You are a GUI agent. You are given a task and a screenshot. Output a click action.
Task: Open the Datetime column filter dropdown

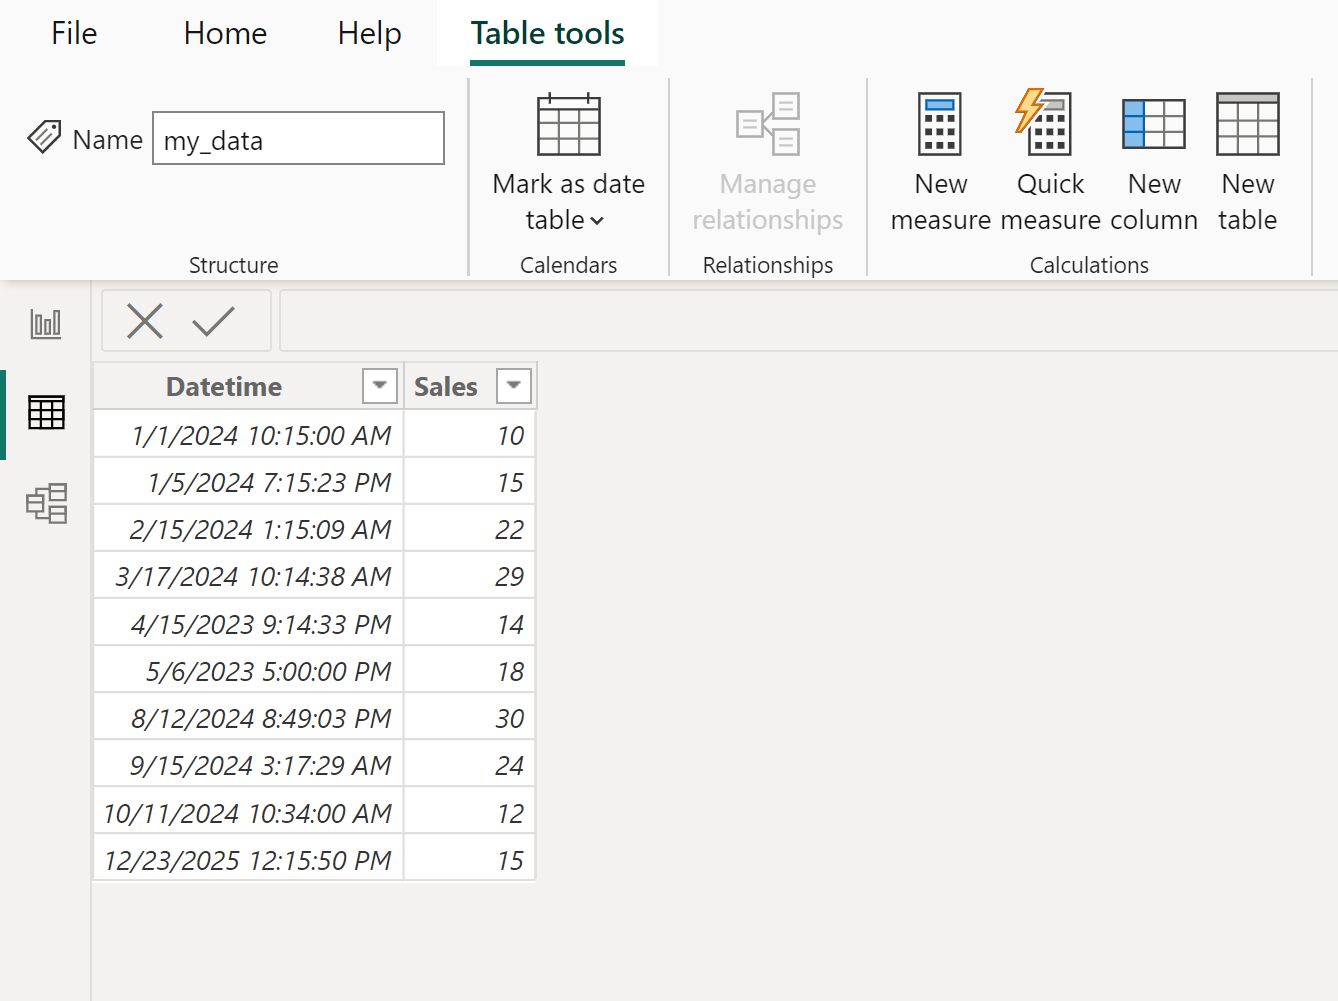379,385
